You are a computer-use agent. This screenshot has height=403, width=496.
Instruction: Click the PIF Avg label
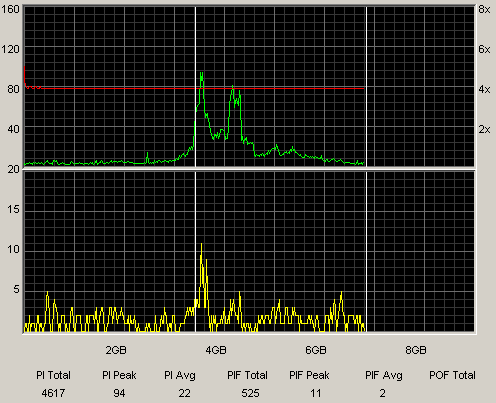[384, 376]
